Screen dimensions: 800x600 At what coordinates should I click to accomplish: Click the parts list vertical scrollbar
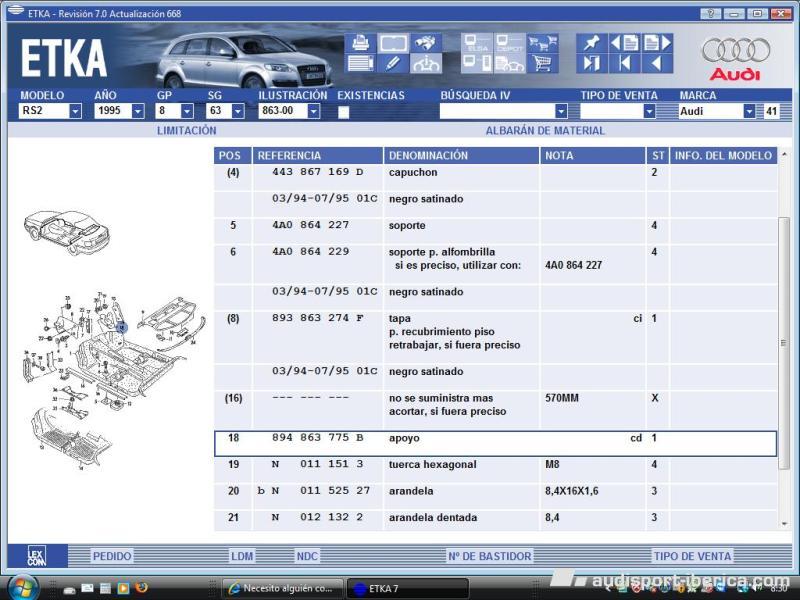784,343
